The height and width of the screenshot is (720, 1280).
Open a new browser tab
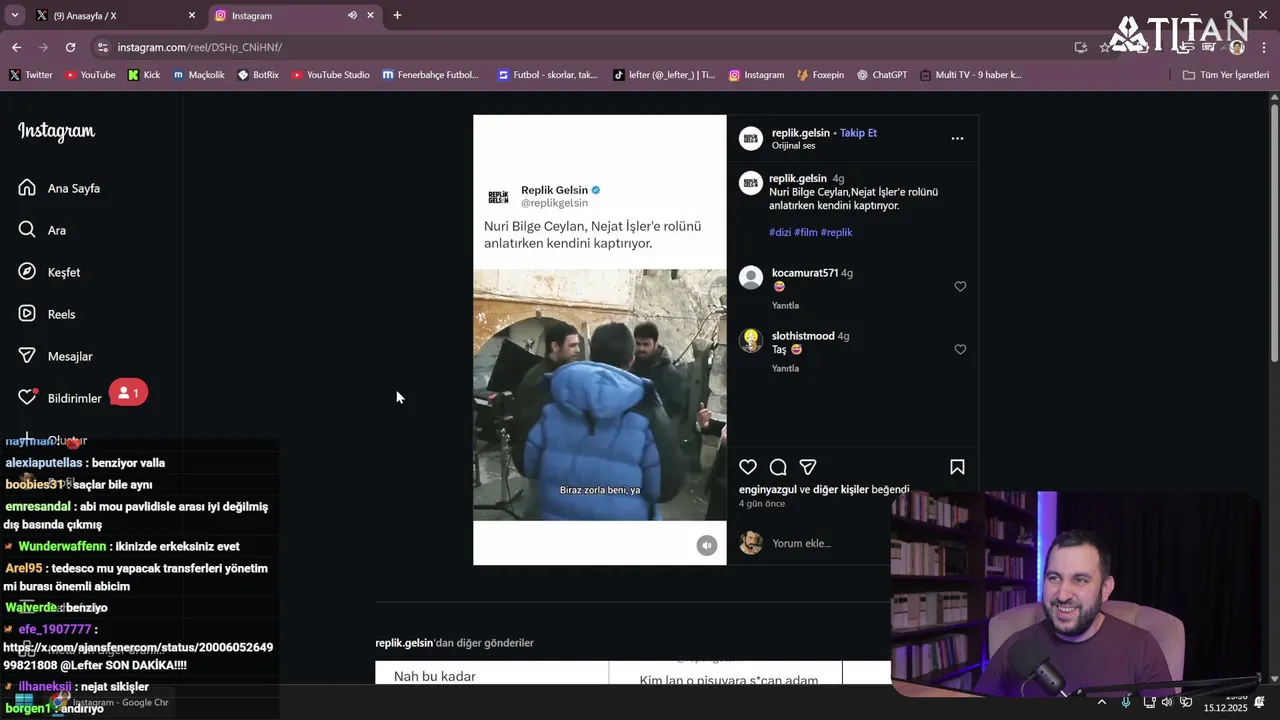397,15
